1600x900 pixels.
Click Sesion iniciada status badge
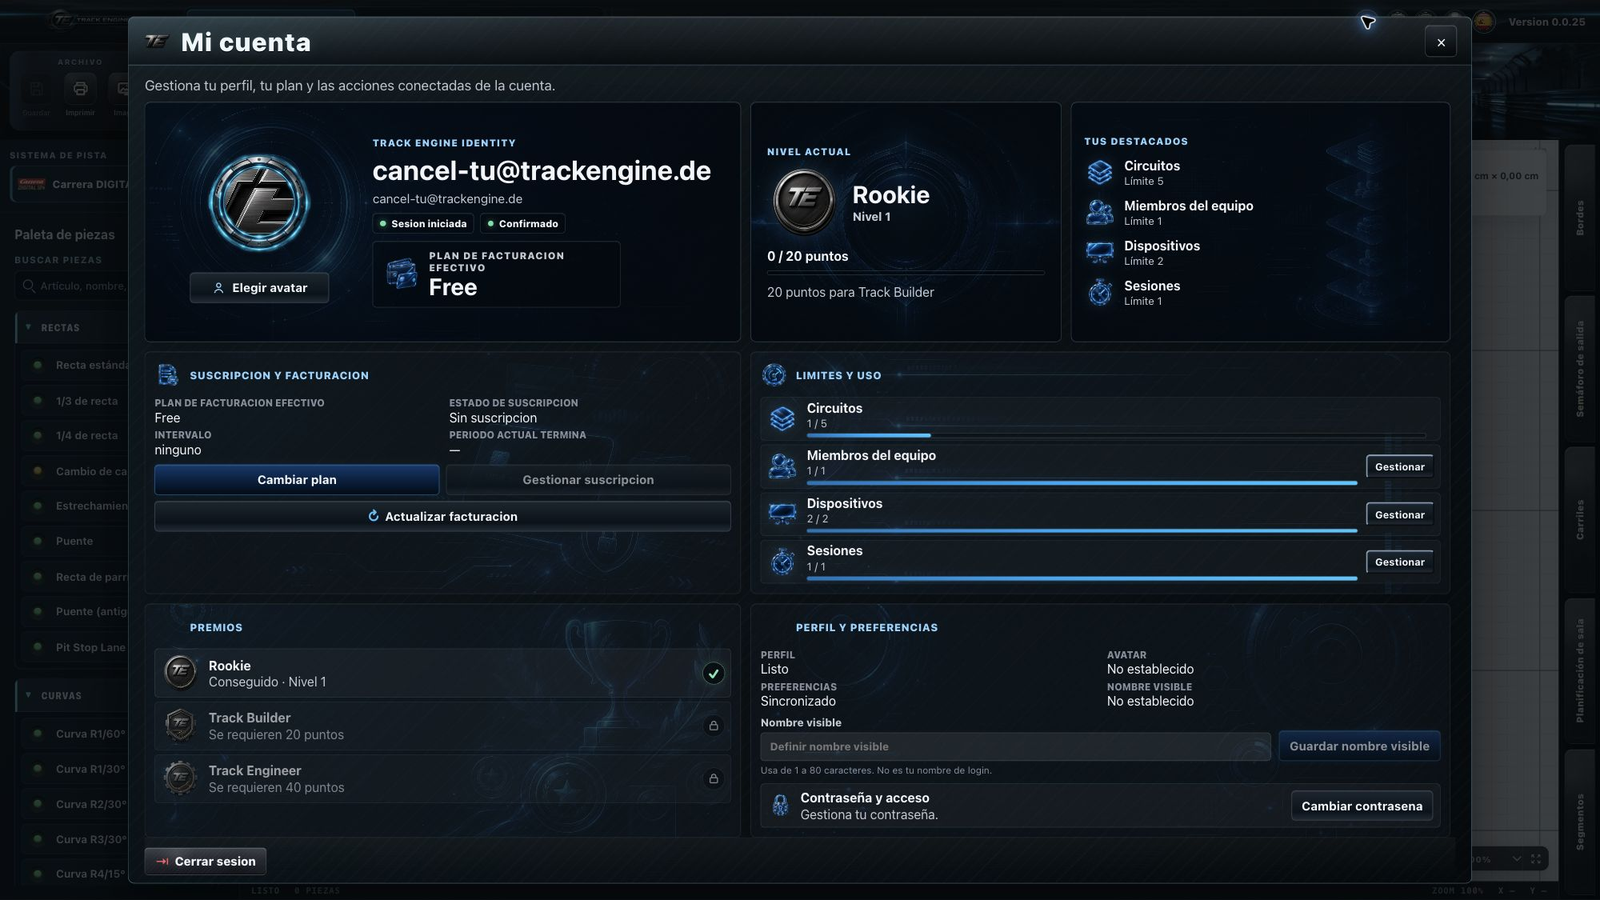tap(423, 224)
